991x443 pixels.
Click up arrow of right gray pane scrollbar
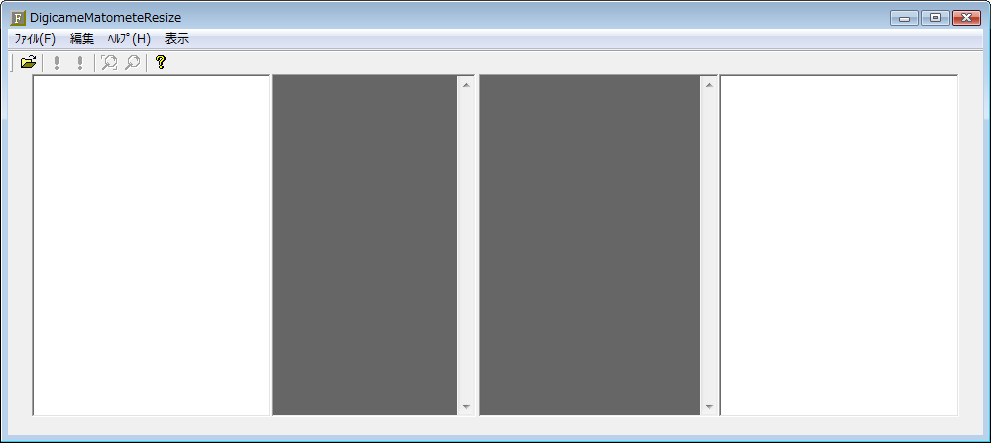708,85
